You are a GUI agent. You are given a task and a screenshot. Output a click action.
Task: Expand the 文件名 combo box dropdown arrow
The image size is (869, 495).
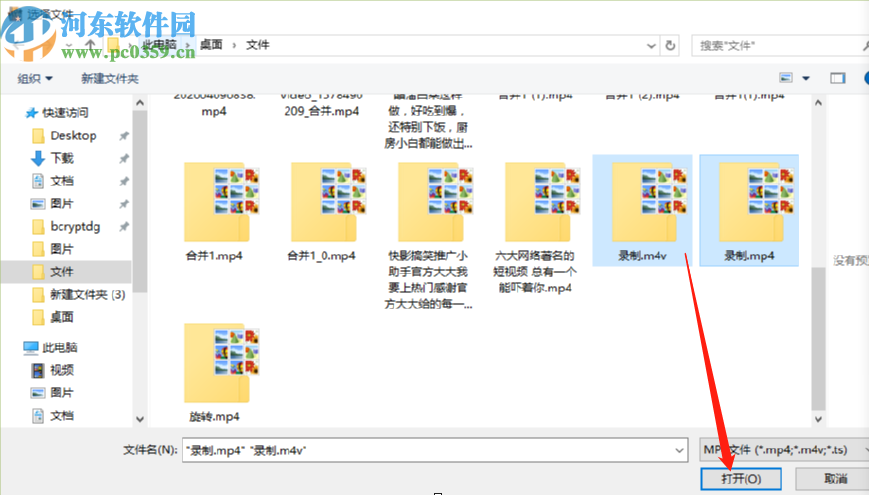click(679, 450)
